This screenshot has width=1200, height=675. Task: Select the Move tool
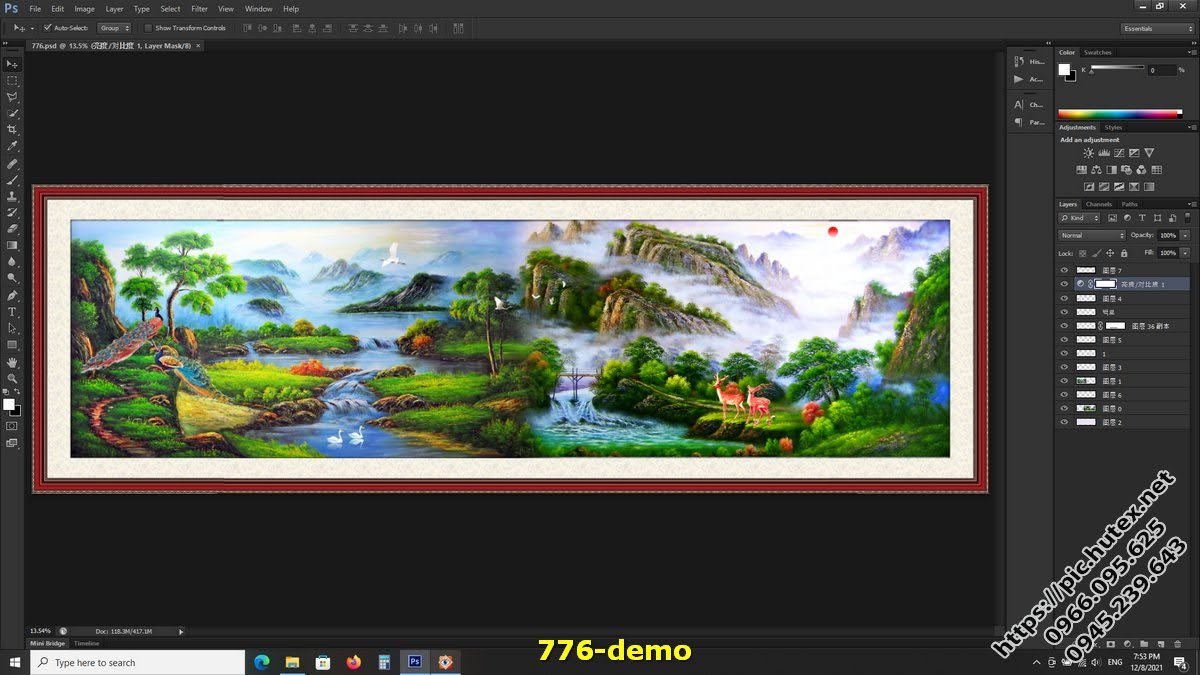pyautogui.click(x=12, y=64)
